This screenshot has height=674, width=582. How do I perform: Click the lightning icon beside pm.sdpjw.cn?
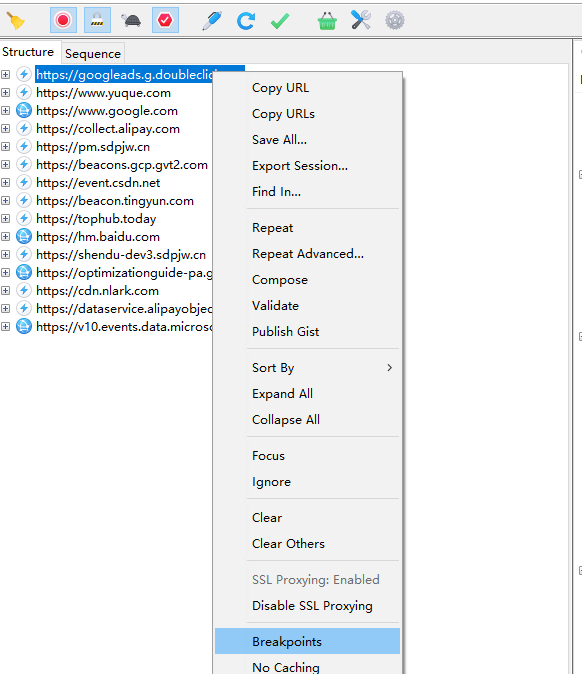(24, 147)
